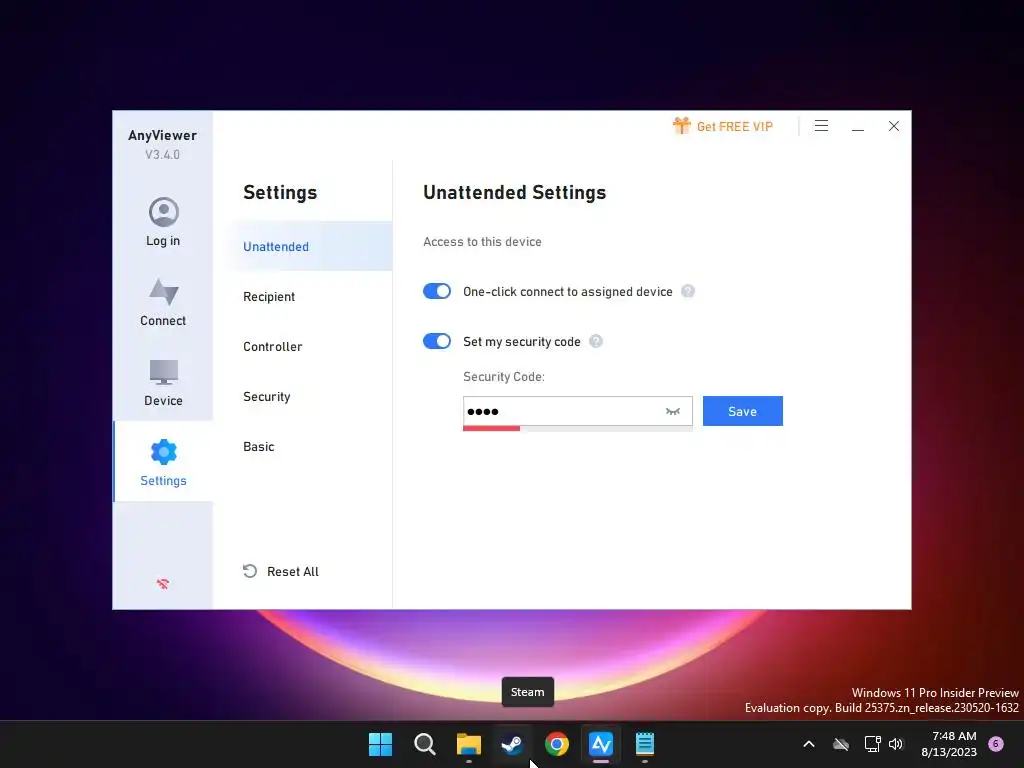Click the network tray icon

[872, 744]
